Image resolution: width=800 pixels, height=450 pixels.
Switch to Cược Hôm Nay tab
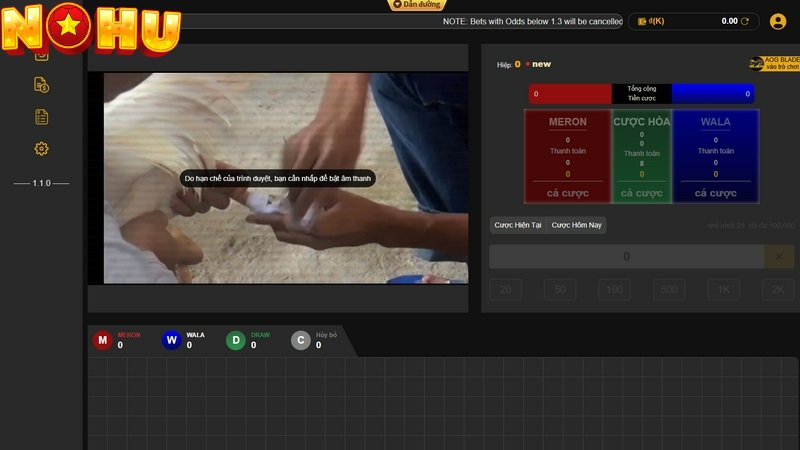click(577, 225)
